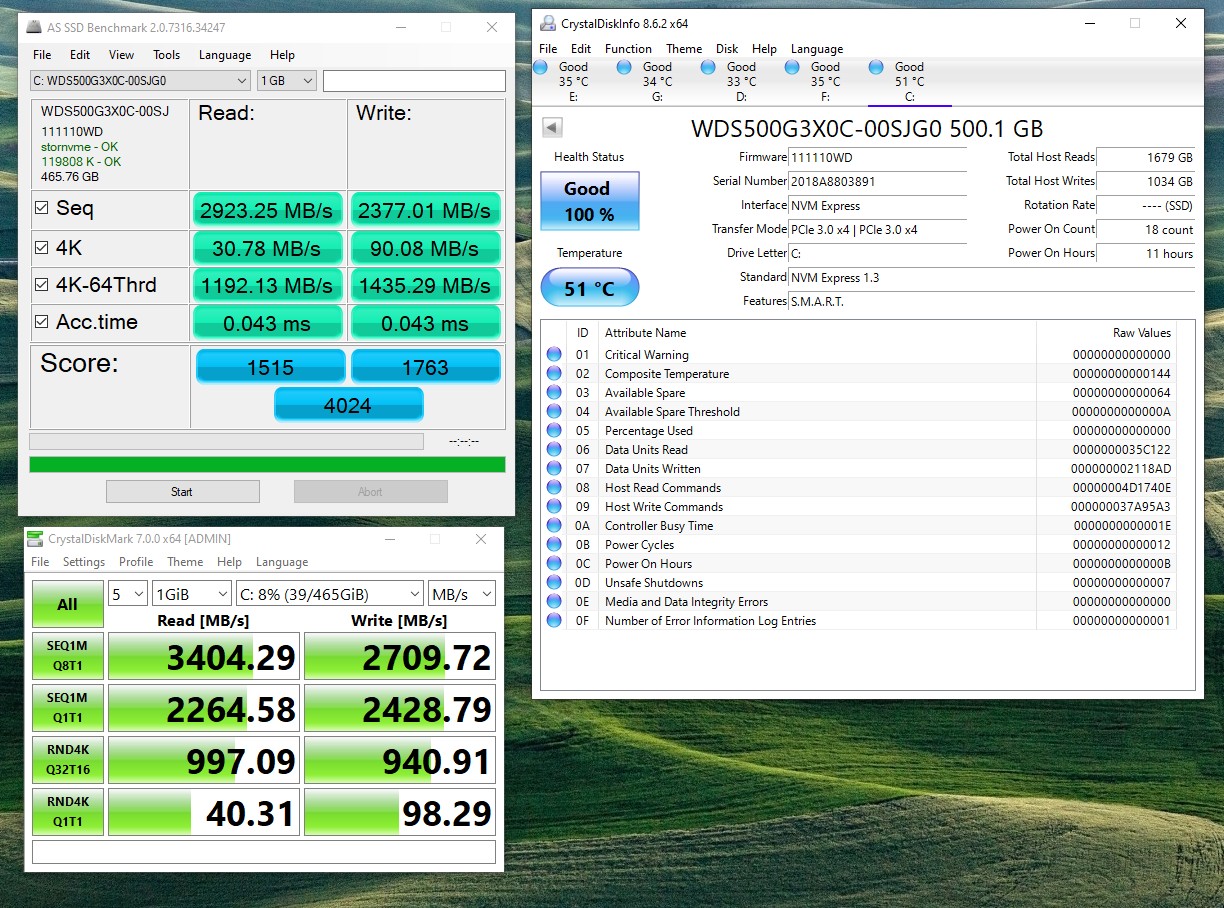Click the CrystalDiskInfo title bar icon
The height and width of the screenshot is (908, 1224).
[549, 23]
